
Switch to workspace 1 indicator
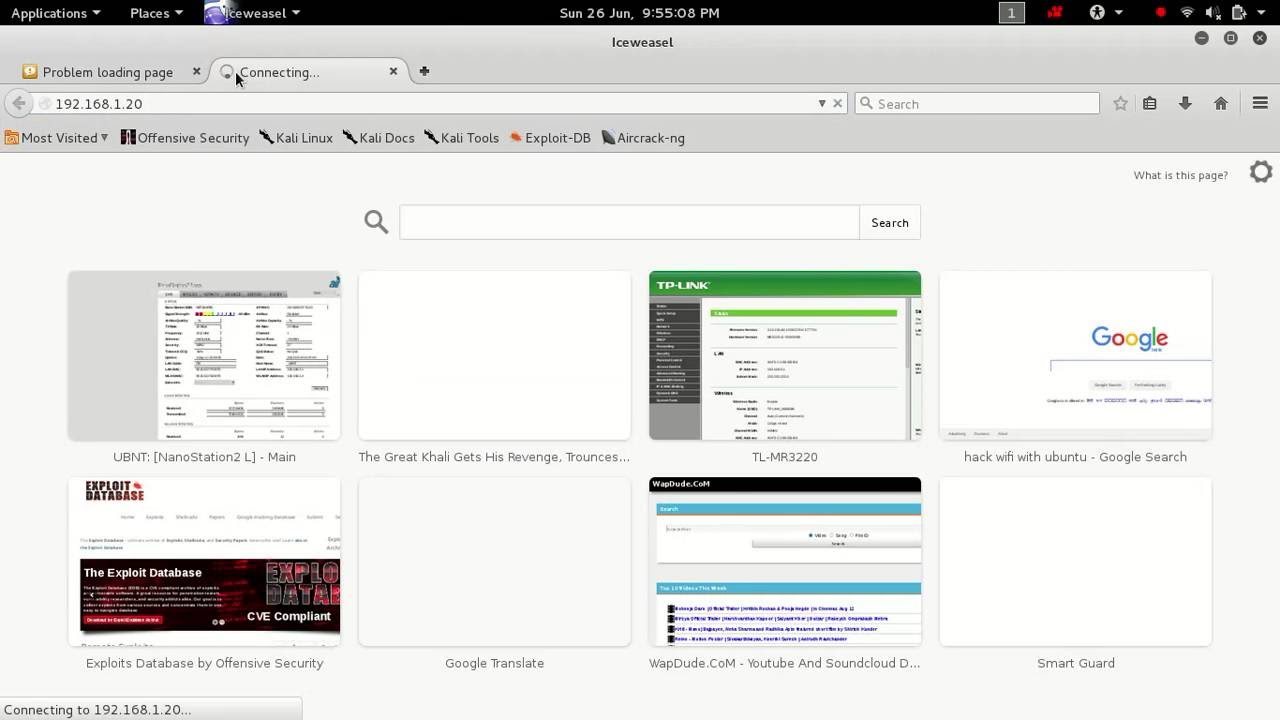(x=1011, y=13)
